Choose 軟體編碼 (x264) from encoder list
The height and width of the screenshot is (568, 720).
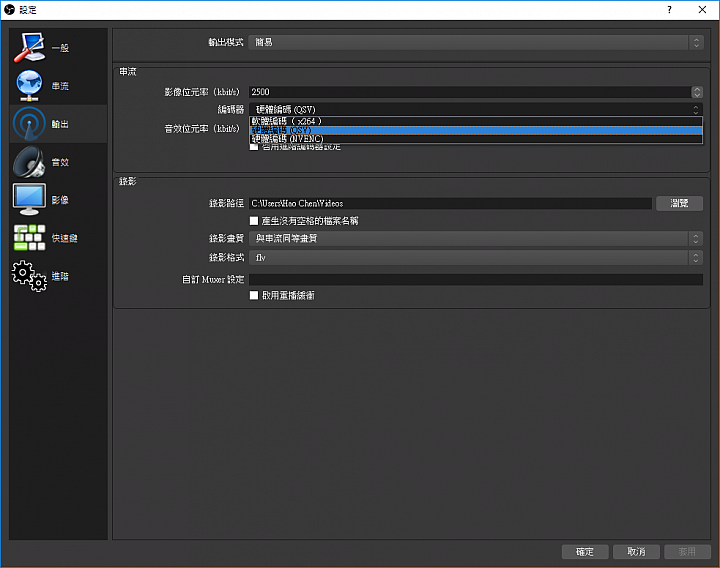[x=476, y=121]
